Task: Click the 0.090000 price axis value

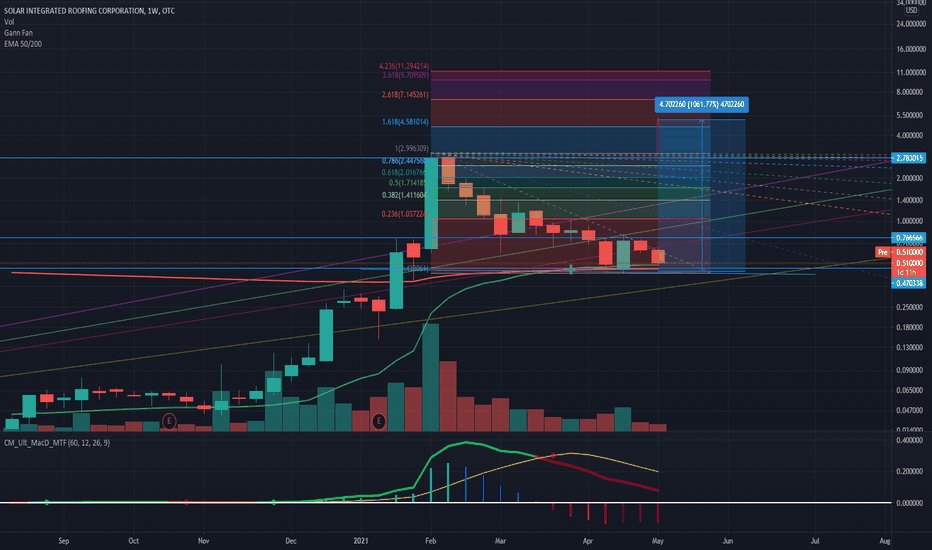Action: [911, 370]
